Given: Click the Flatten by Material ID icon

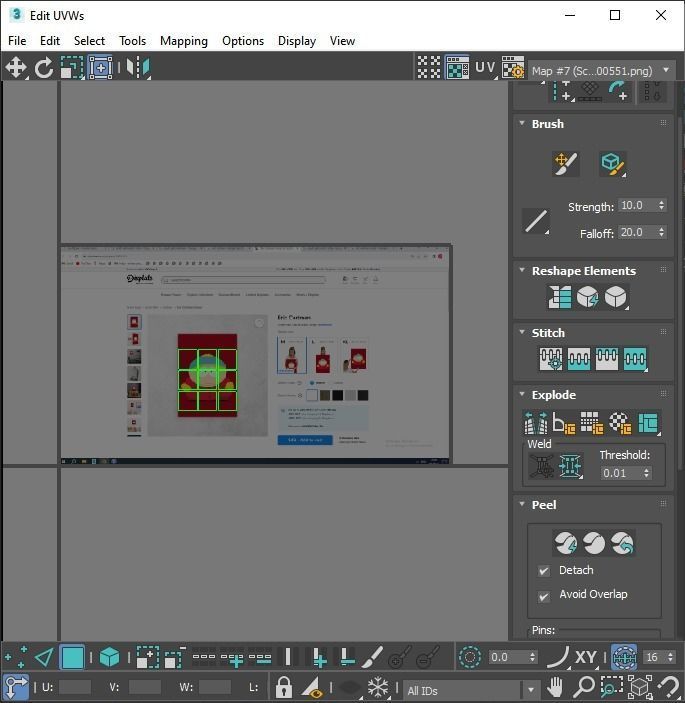Looking at the screenshot, I should coord(620,423).
